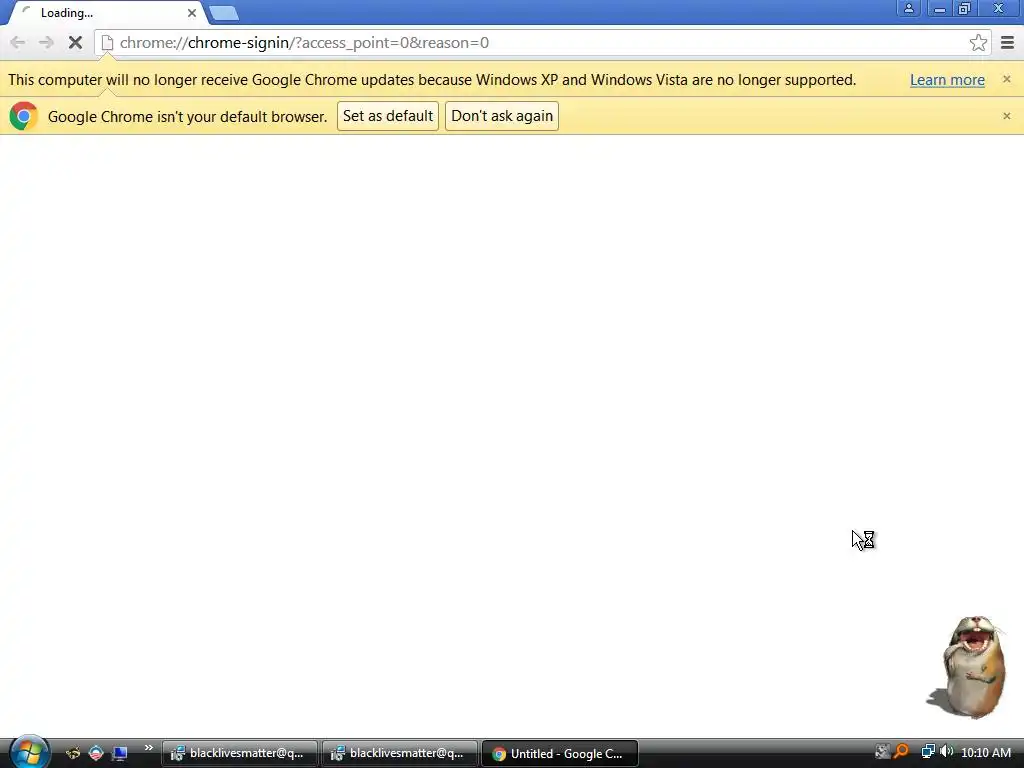Dismiss the default browser infobar
The height and width of the screenshot is (768, 1024).
(1006, 116)
